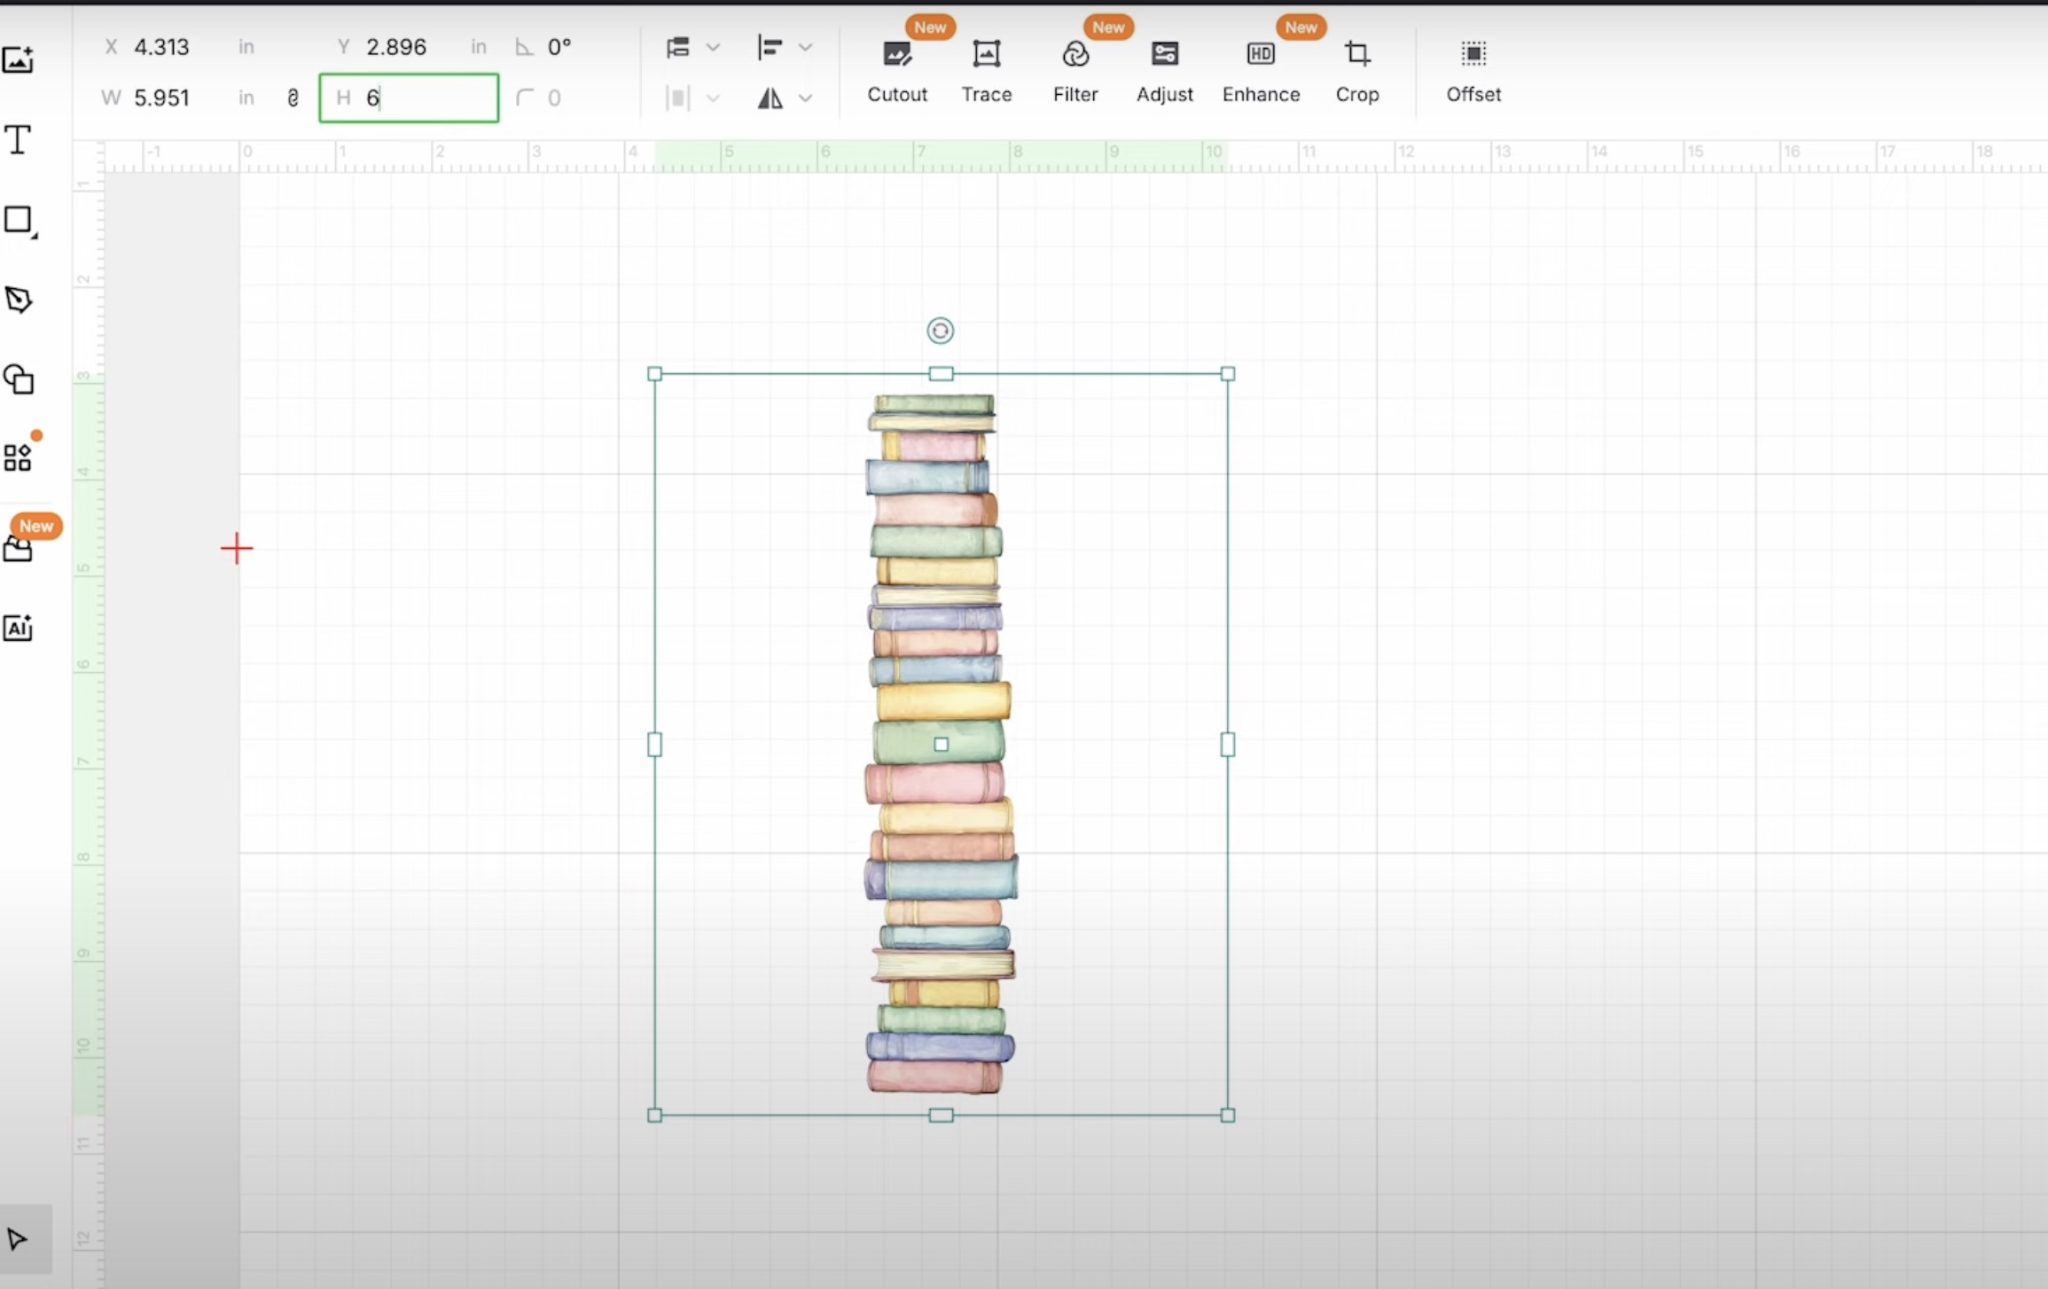Open the Trace tool
This screenshot has height=1289, width=2048.
pyautogui.click(x=985, y=70)
